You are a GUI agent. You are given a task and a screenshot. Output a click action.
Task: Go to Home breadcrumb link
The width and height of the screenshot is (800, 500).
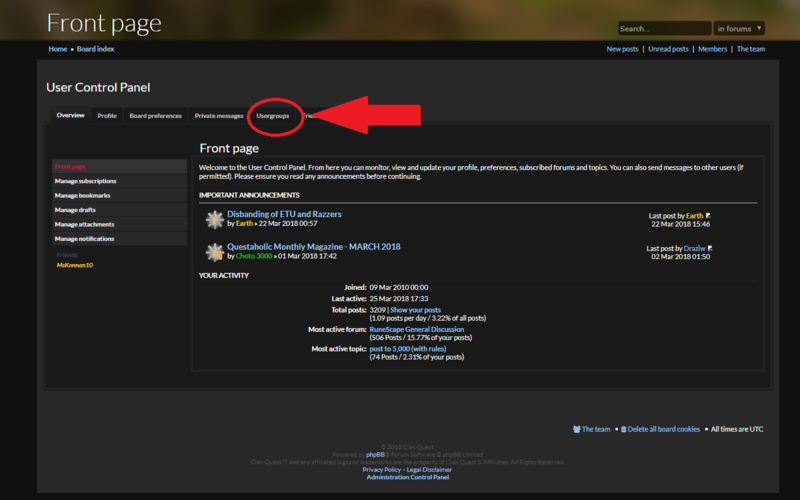click(58, 49)
